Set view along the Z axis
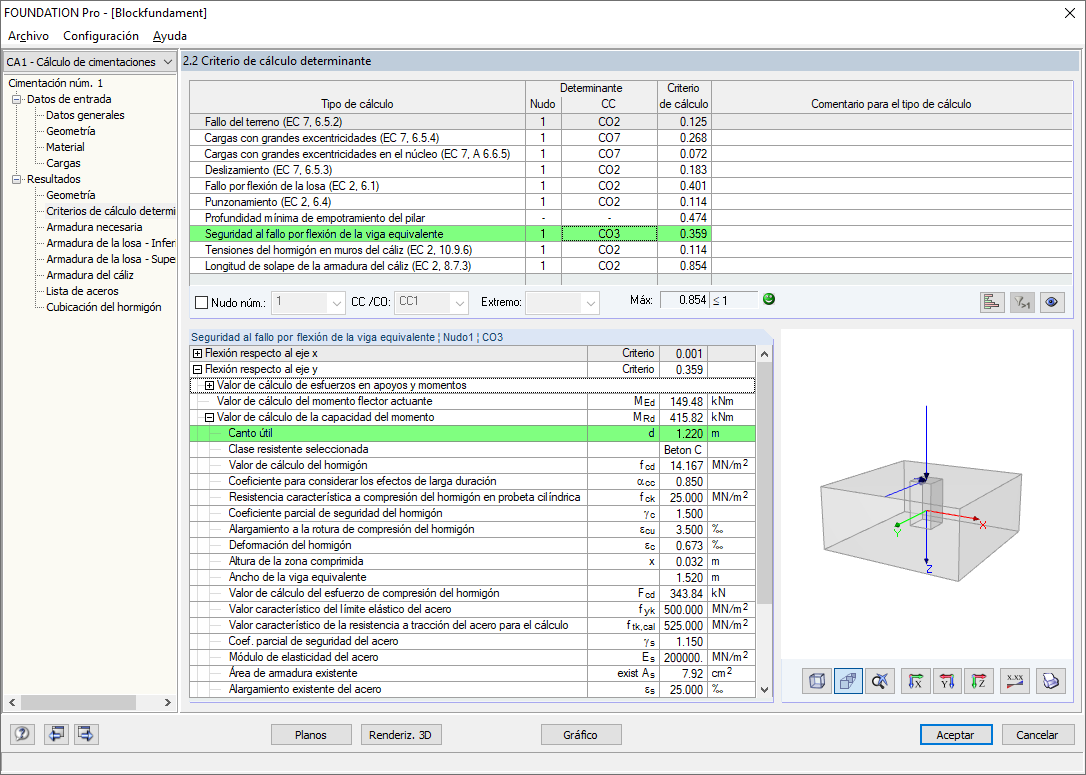This screenshot has width=1086, height=775. (x=979, y=681)
